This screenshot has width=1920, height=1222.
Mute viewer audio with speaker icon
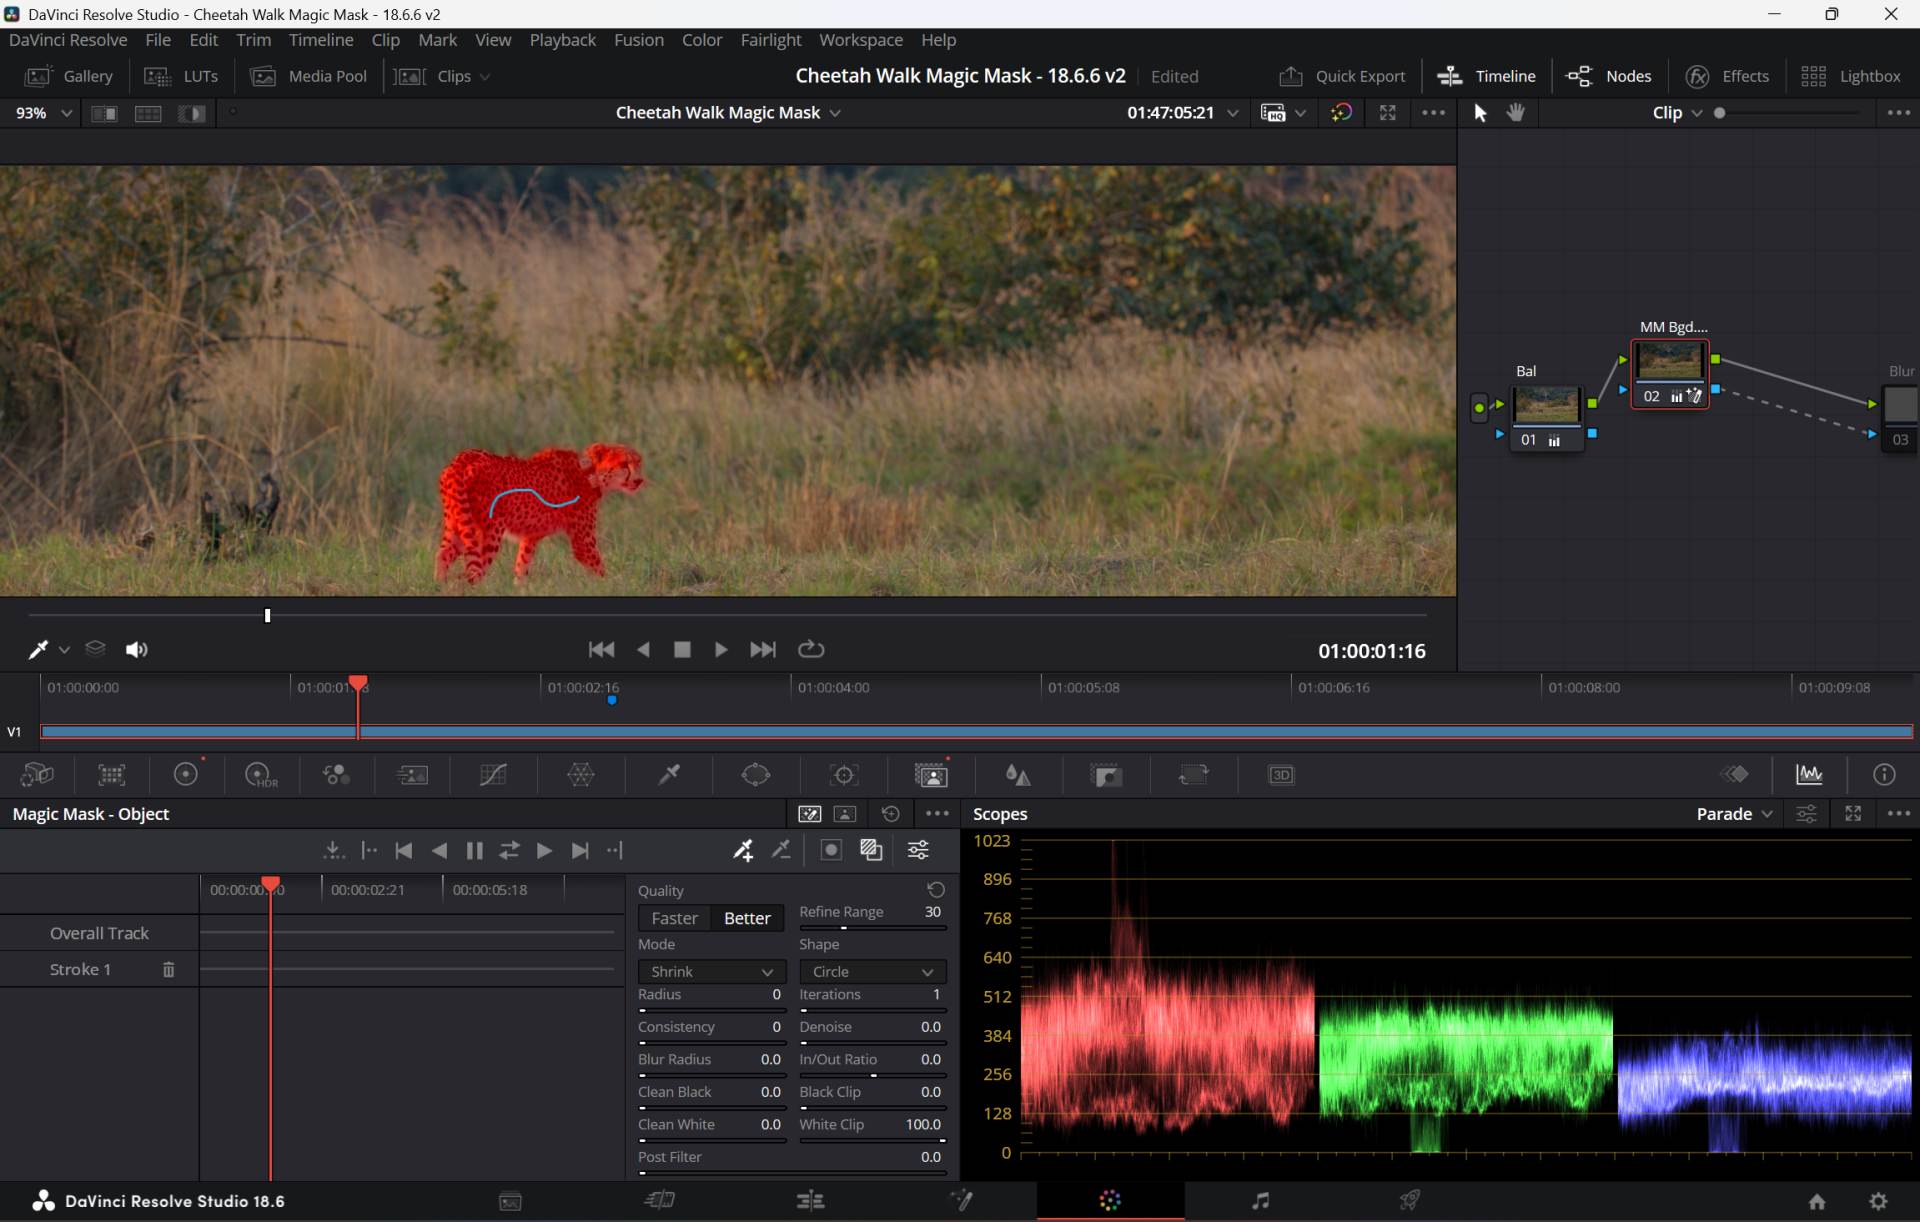[x=136, y=650]
